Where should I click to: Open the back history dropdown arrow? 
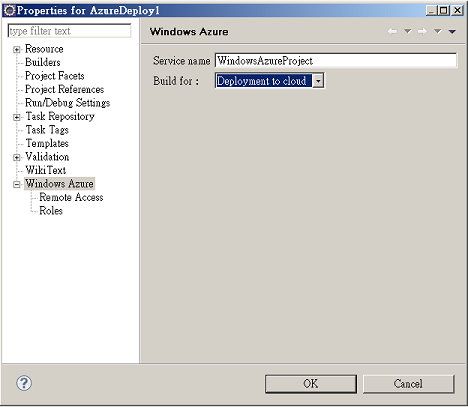[x=407, y=31]
